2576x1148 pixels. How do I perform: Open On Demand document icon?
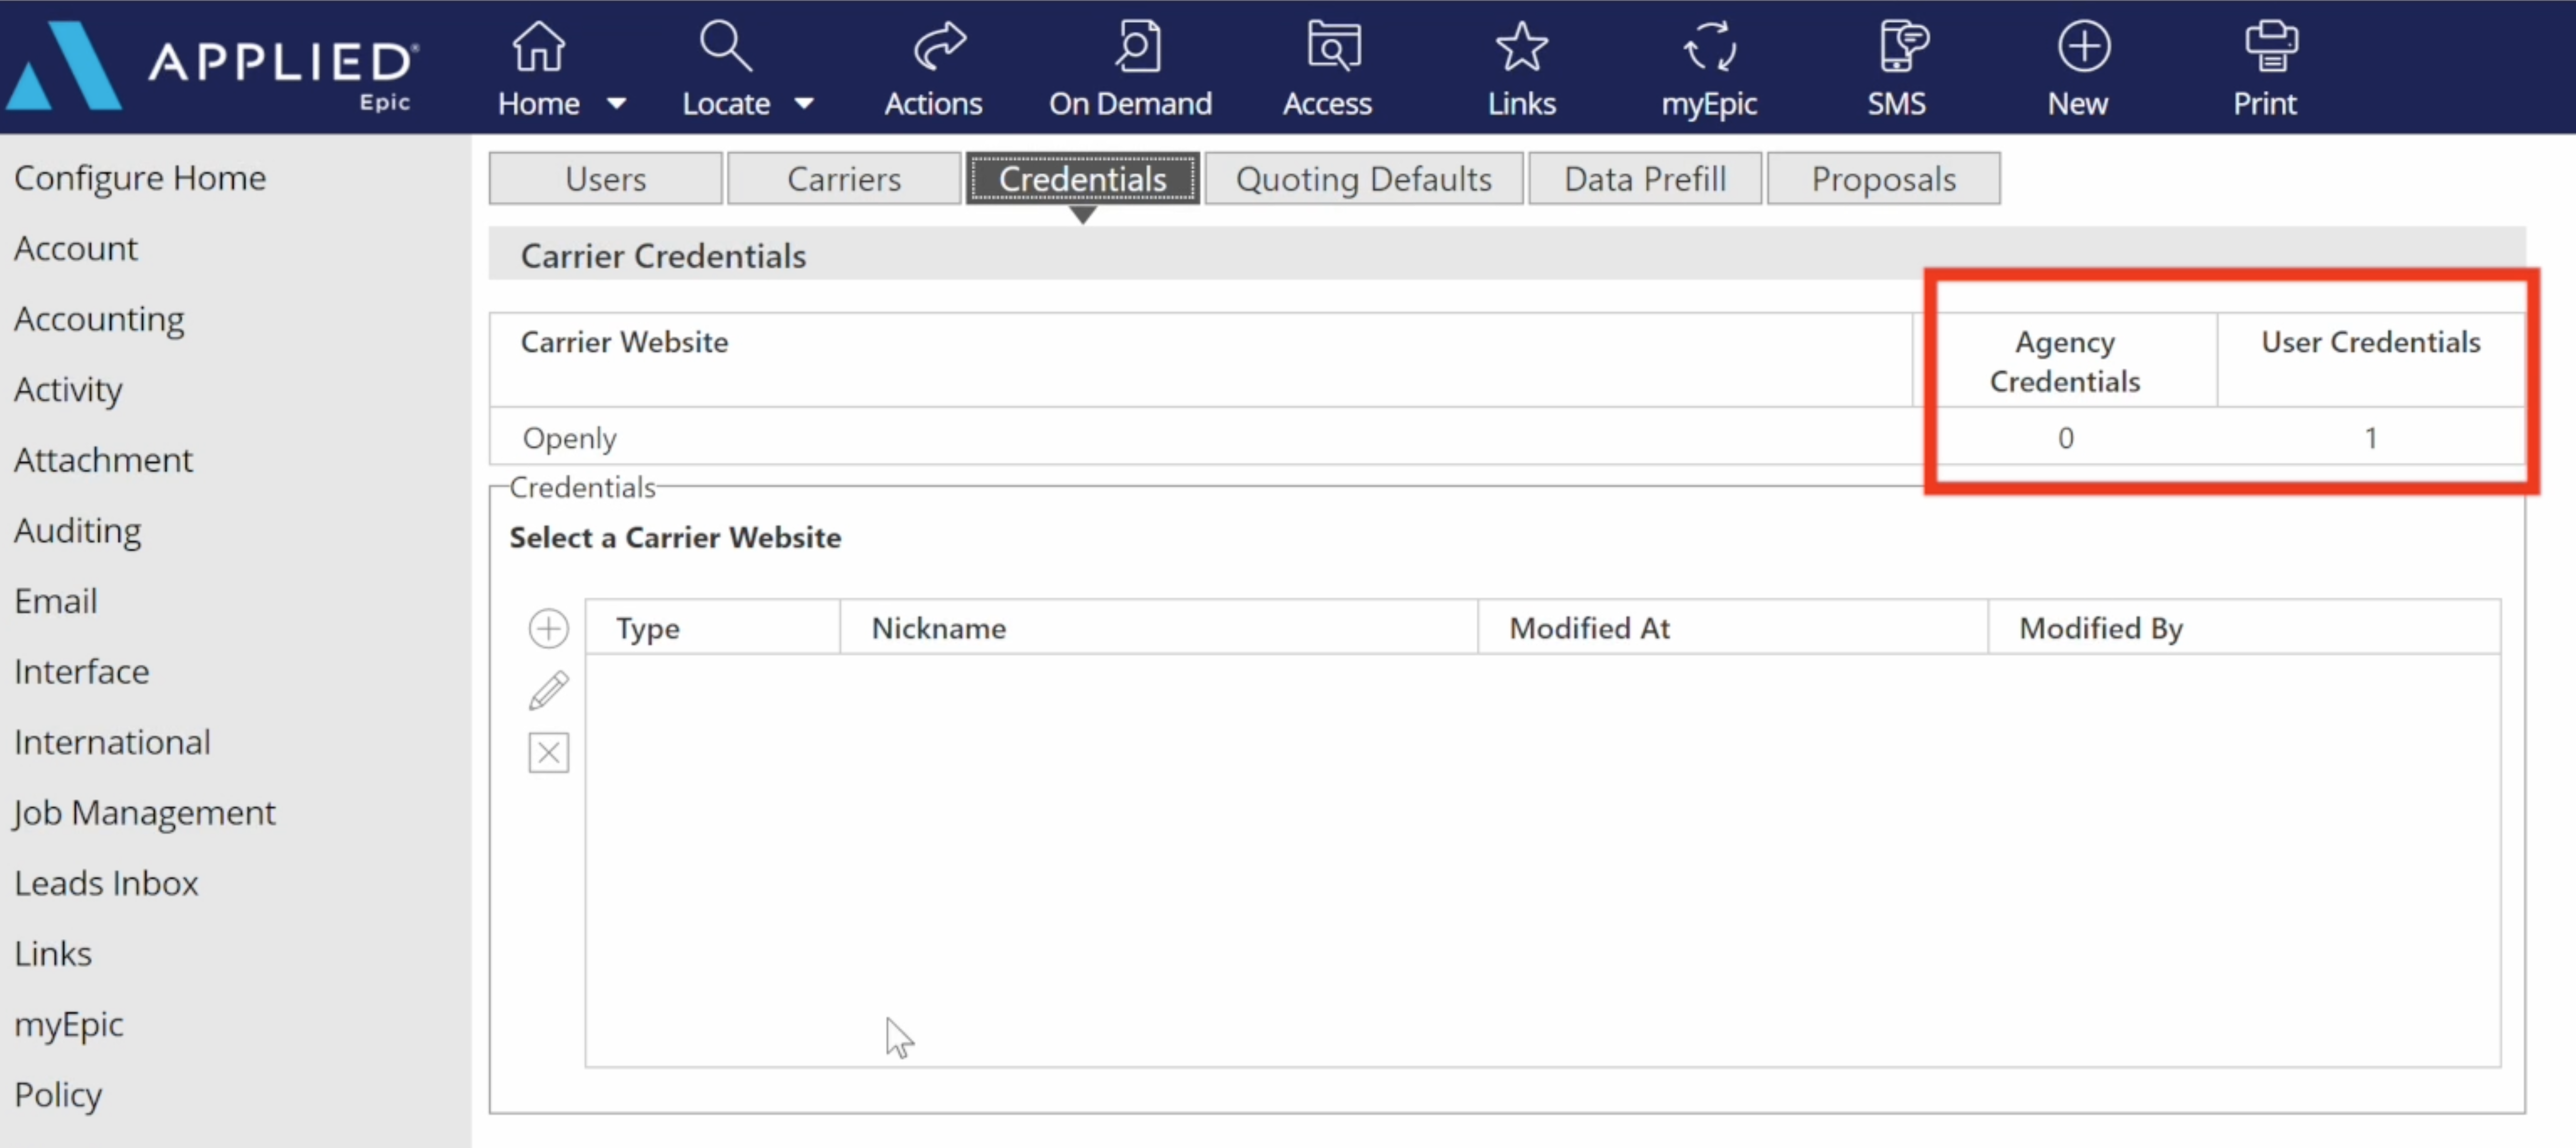click(1138, 46)
